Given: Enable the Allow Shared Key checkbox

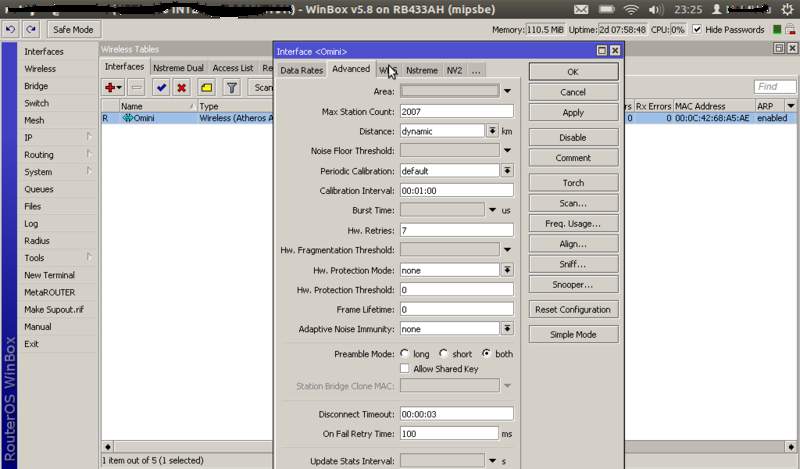Looking at the screenshot, I should pyautogui.click(x=405, y=368).
